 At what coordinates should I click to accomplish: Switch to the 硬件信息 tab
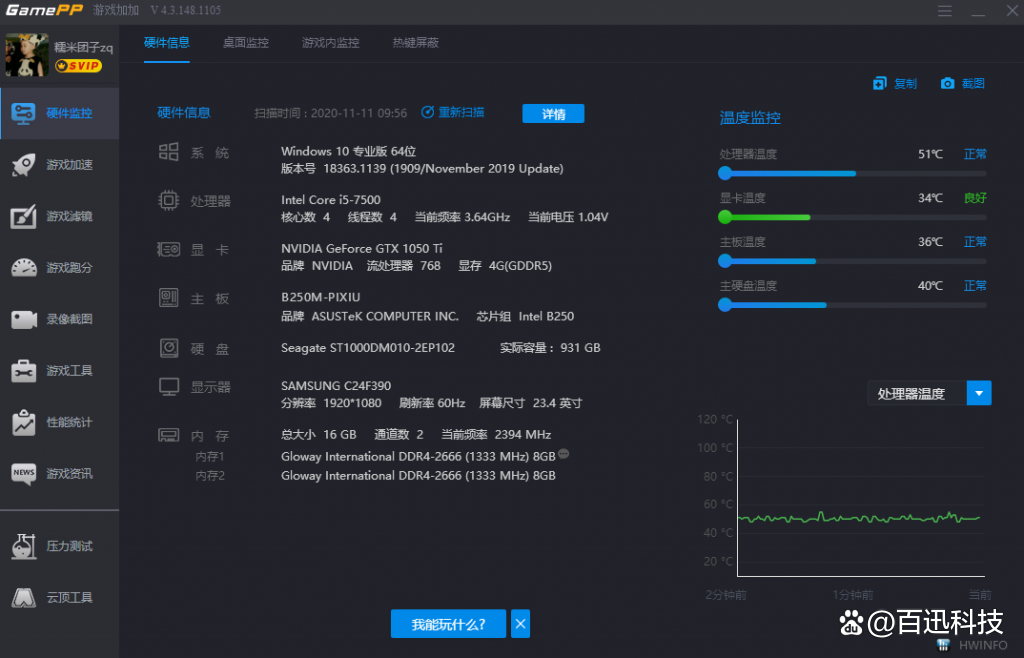[167, 43]
